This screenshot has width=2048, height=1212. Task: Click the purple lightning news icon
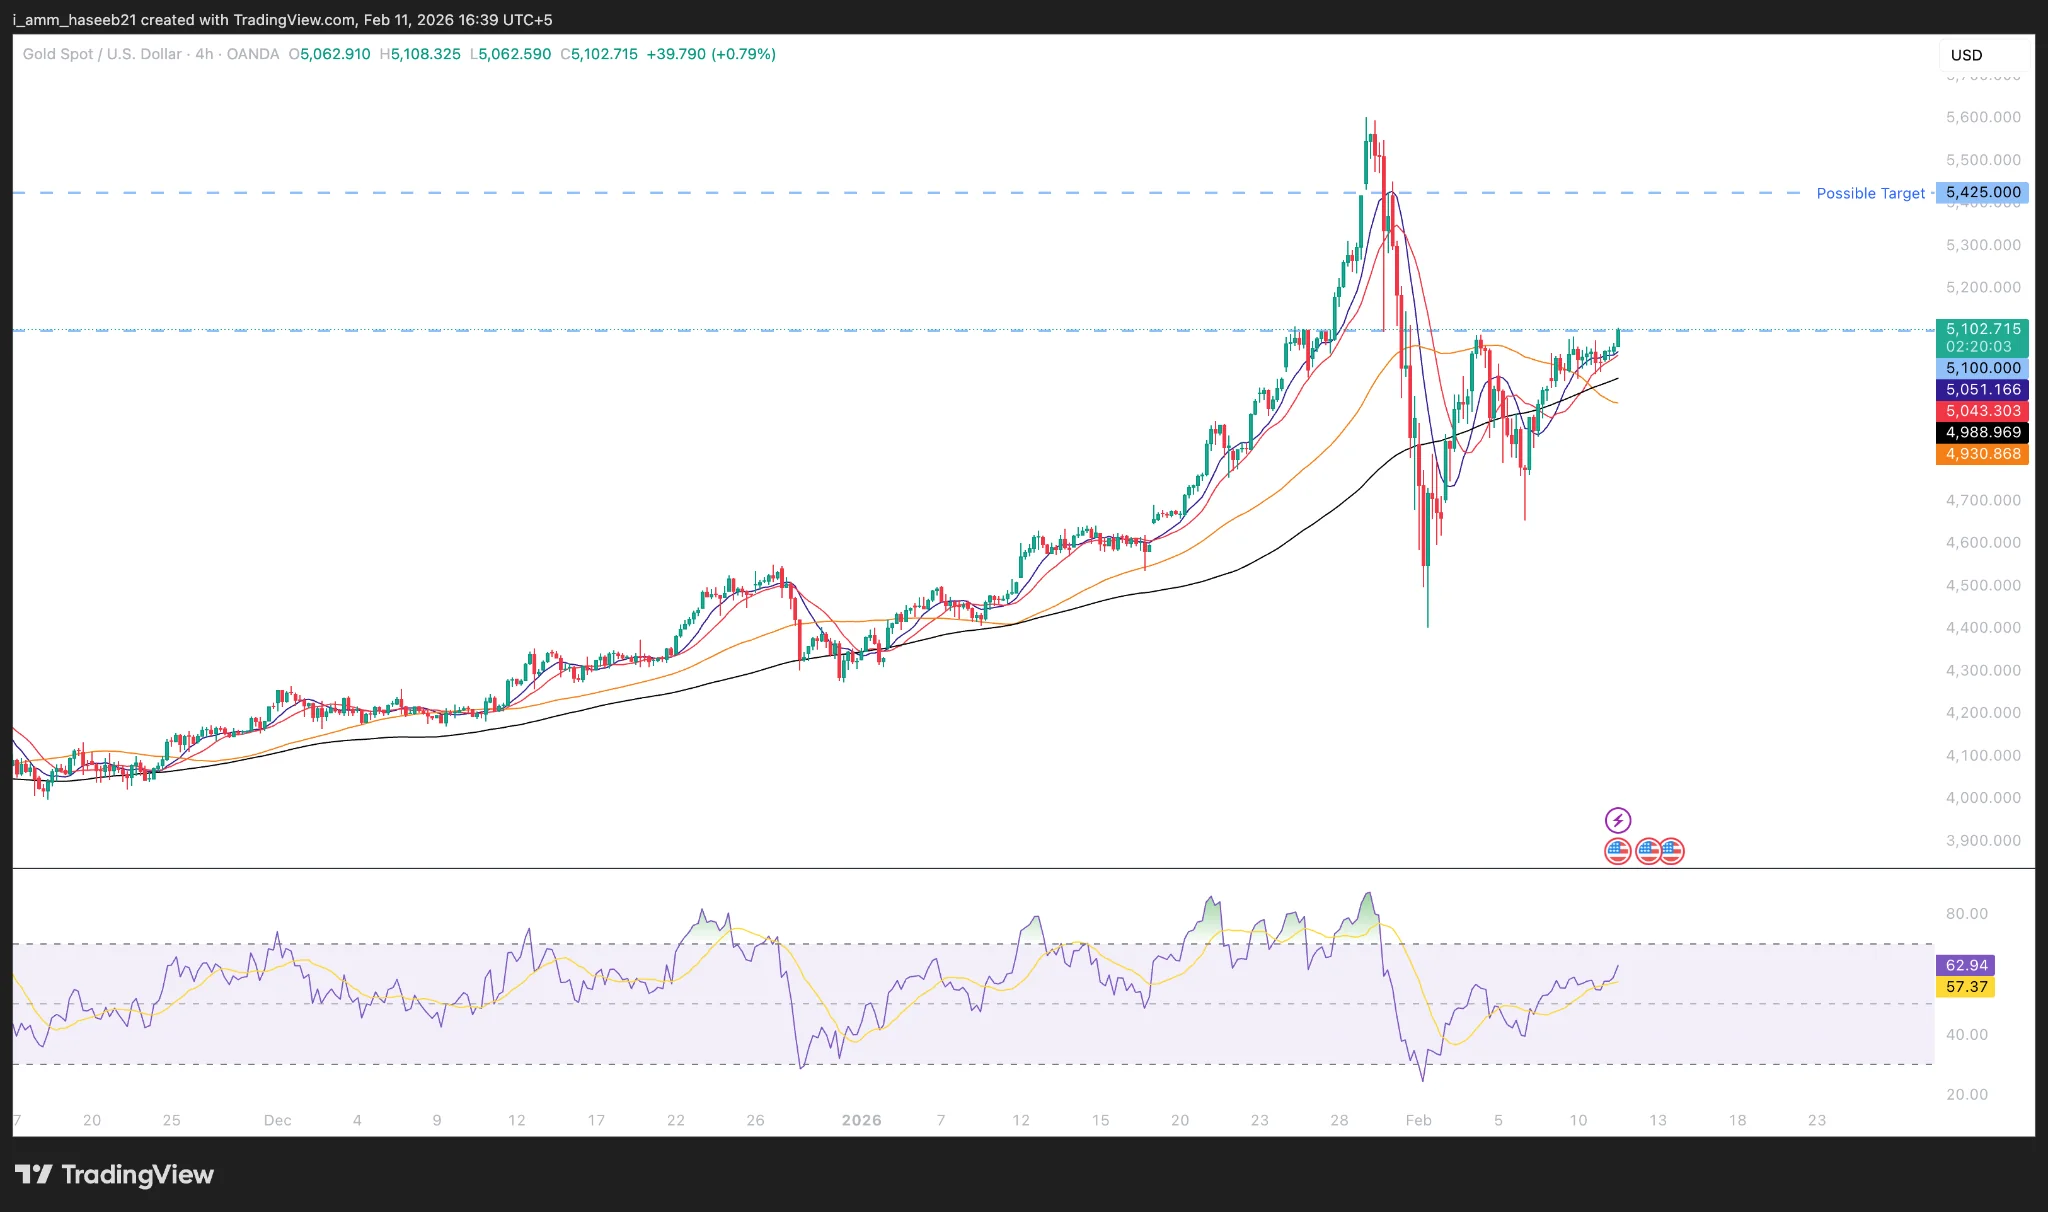pos(1617,821)
